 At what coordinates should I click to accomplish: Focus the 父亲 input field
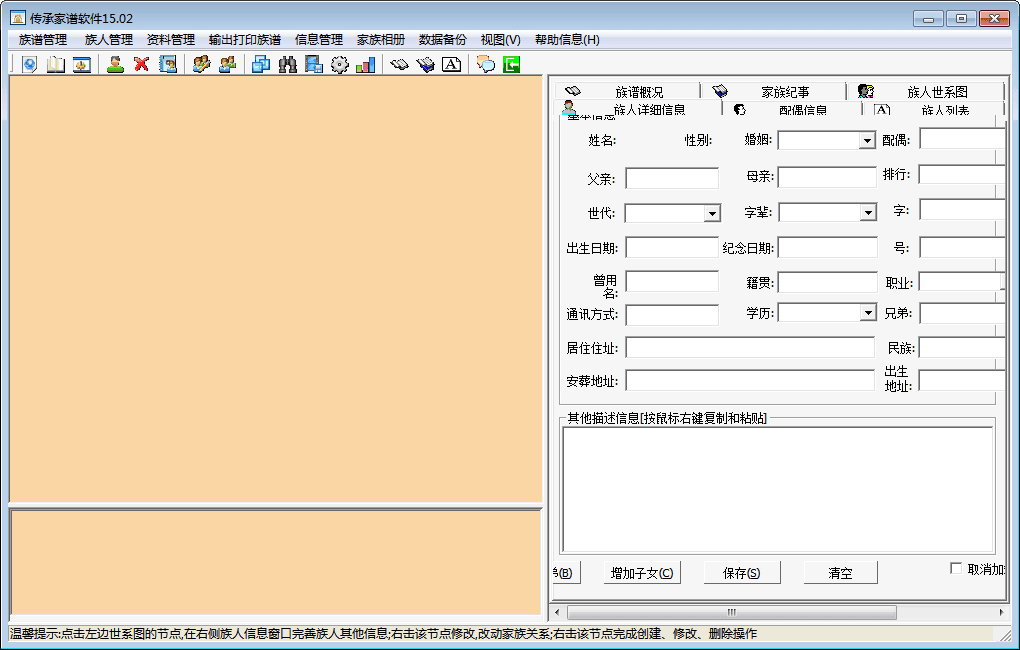click(x=672, y=178)
